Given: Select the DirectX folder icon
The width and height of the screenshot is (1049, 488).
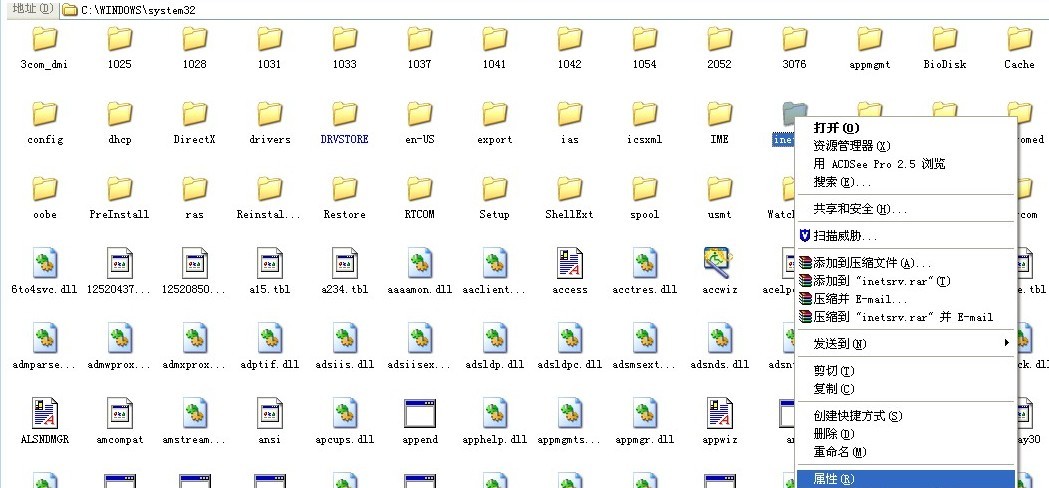Looking at the screenshot, I should tap(194, 114).
